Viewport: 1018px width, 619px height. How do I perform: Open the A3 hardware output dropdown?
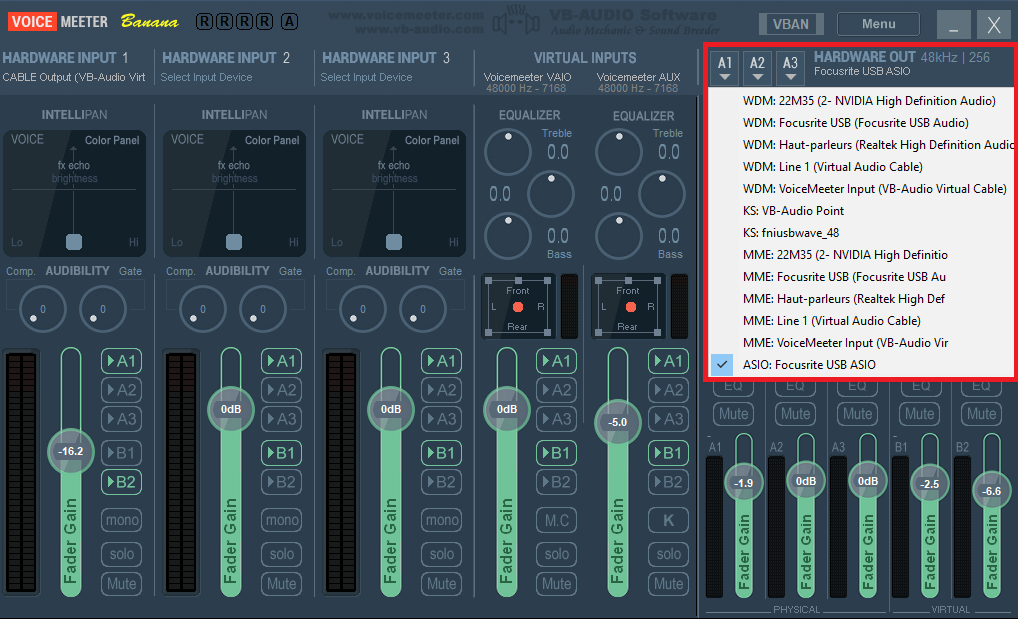[x=791, y=67]
